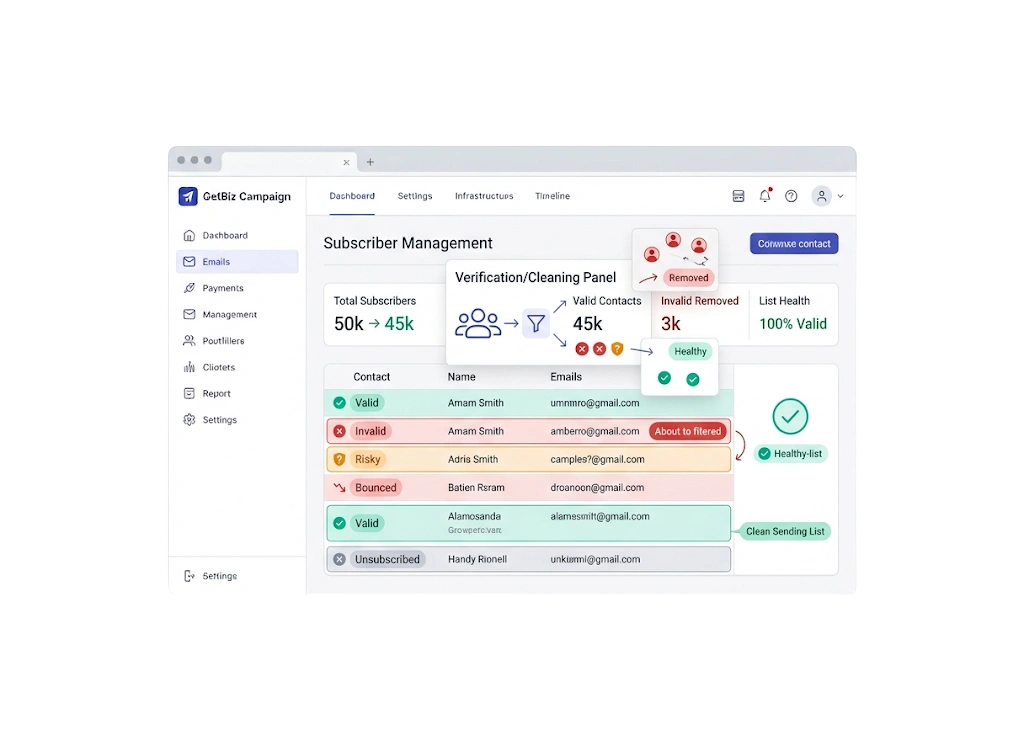Click the Unsubscribed status badge
The width and height of the screenshot is (1024, 741).
tap(387, 560)
